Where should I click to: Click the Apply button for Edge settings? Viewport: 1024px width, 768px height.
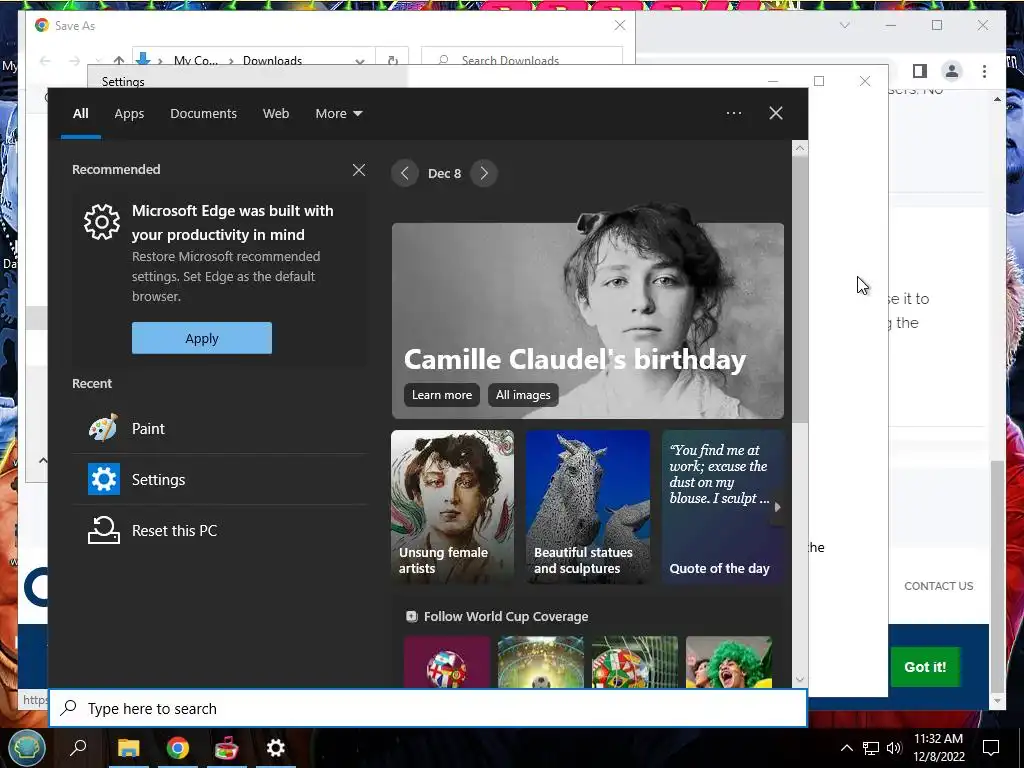[202, 338]
